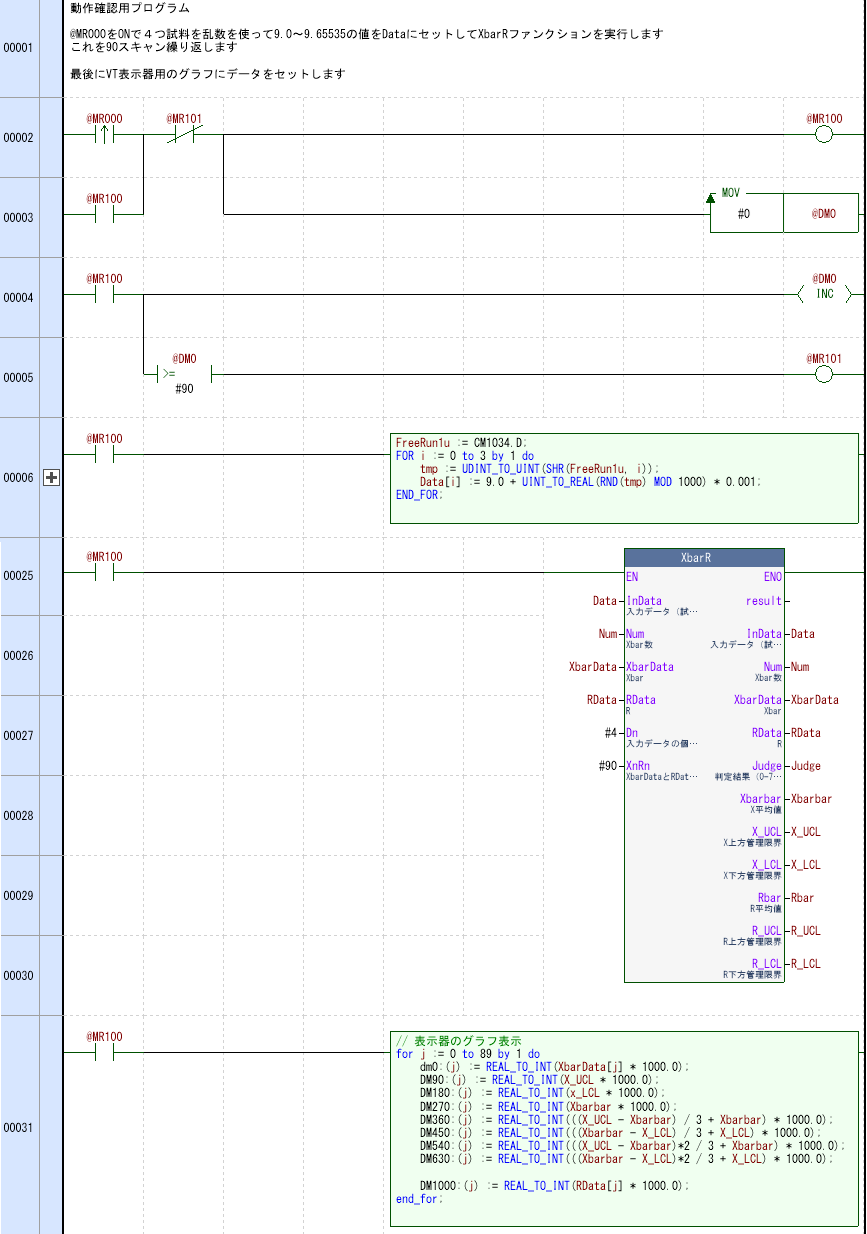Select the @DM0 INC instruction on rung 00004

824,294
